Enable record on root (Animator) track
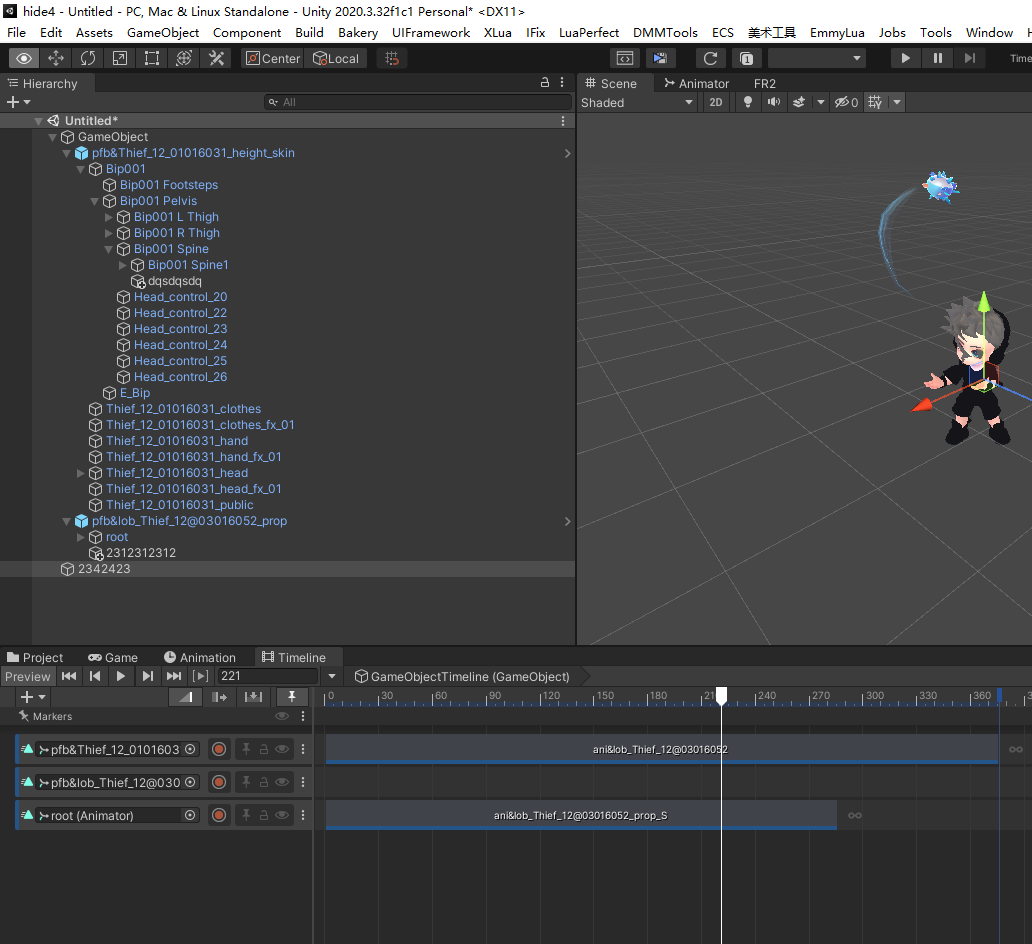Viewport: 1032px width, 944px height. (219, 816)
